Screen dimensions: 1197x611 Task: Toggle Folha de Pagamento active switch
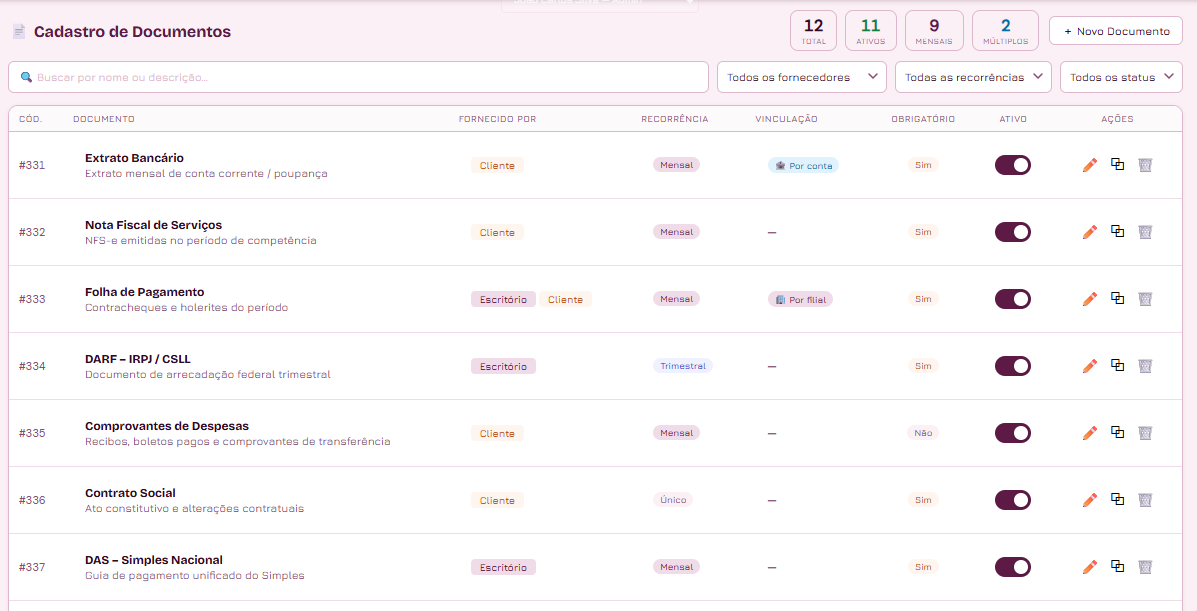[x=1012, y=299]
